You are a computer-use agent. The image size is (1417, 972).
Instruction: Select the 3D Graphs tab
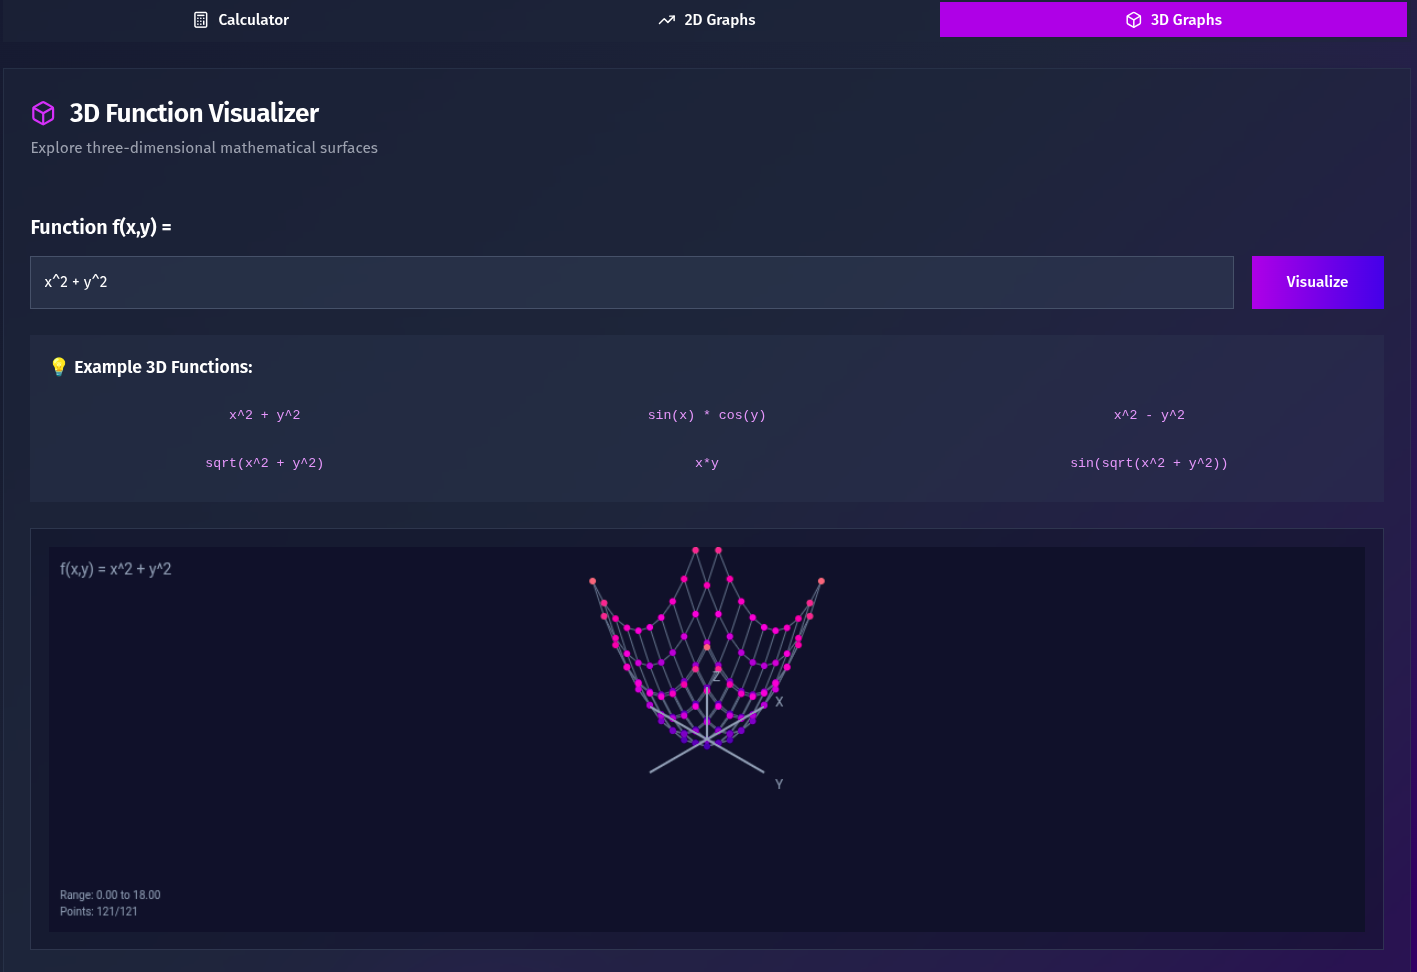click(x=1173, y=20)
